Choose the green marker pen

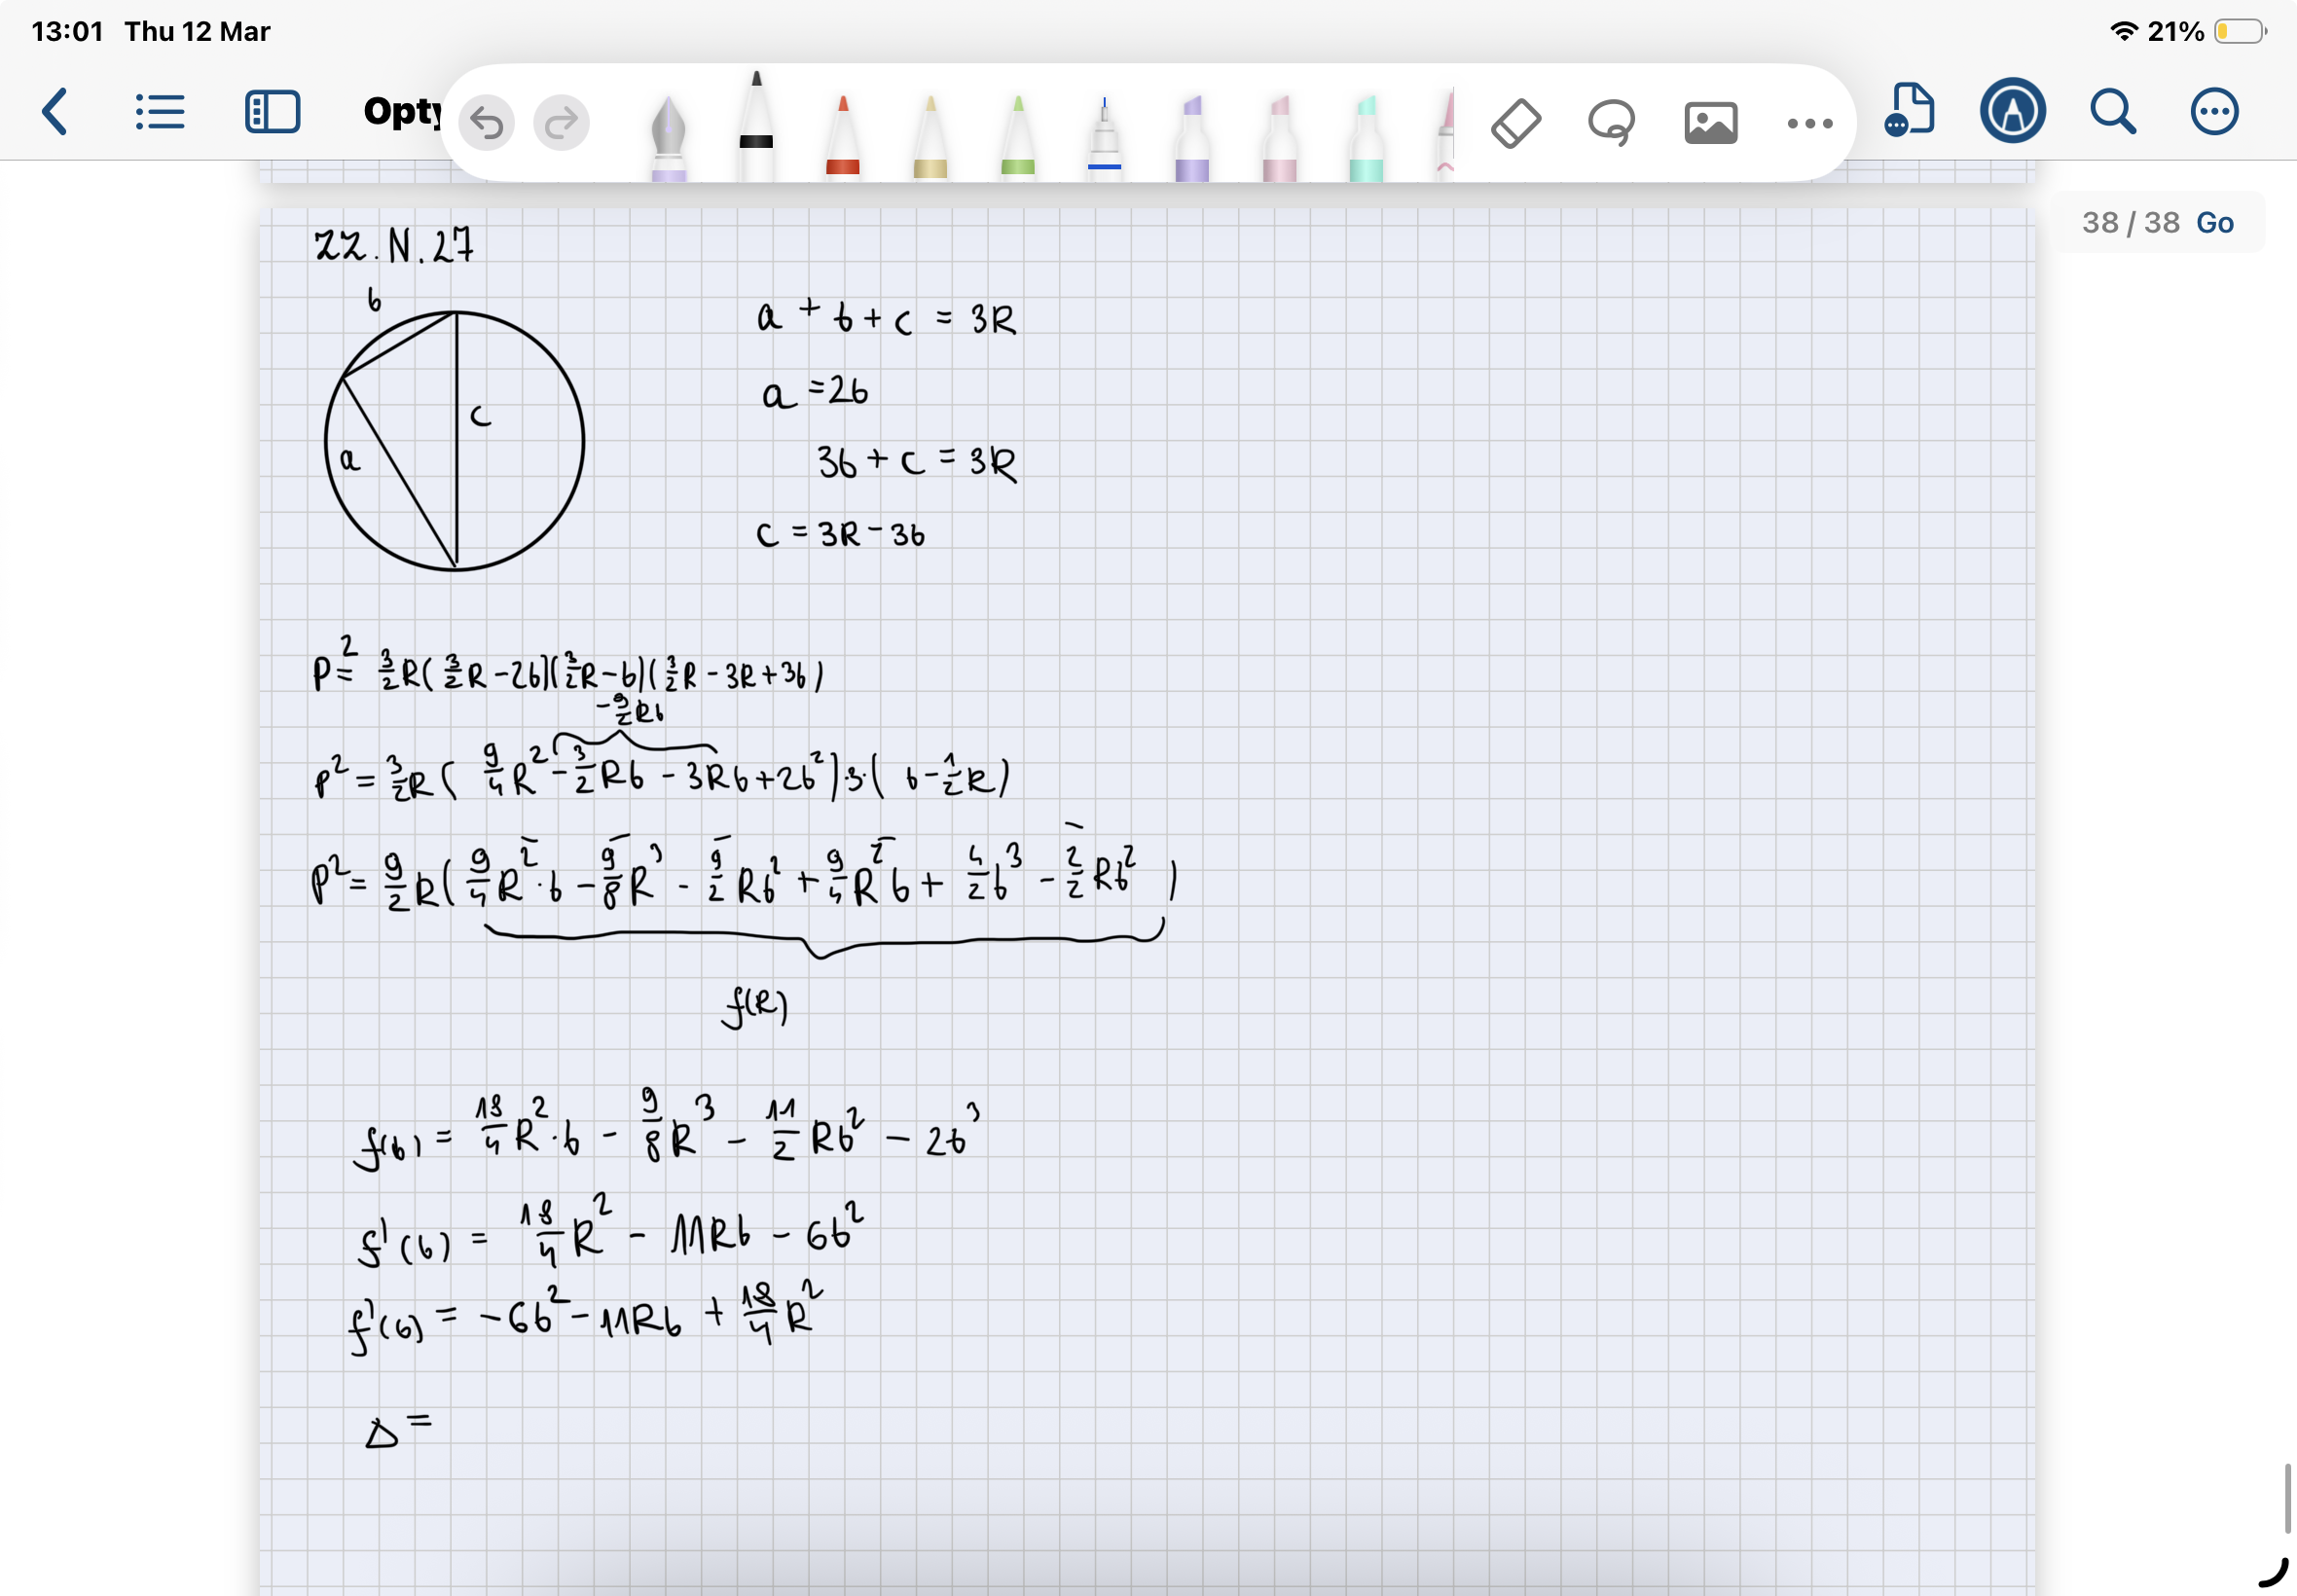[1017, 135]
